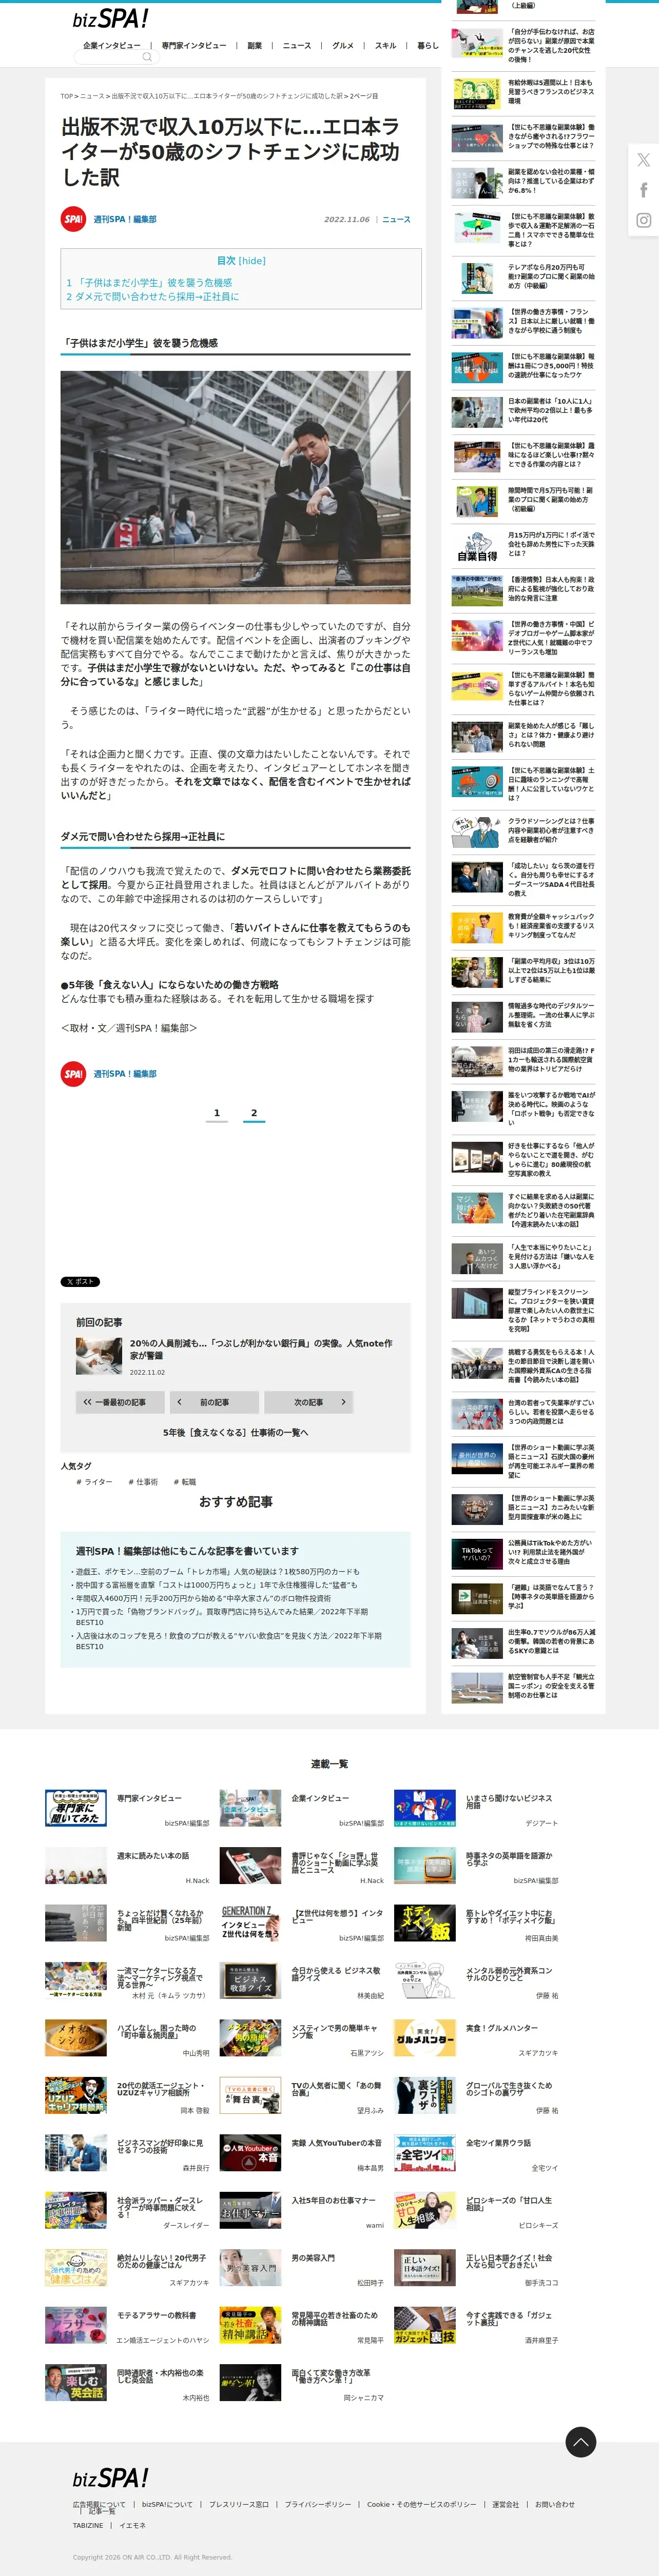
Task: Click the red SPA! author avatar under title
Action: click(73, 219)
